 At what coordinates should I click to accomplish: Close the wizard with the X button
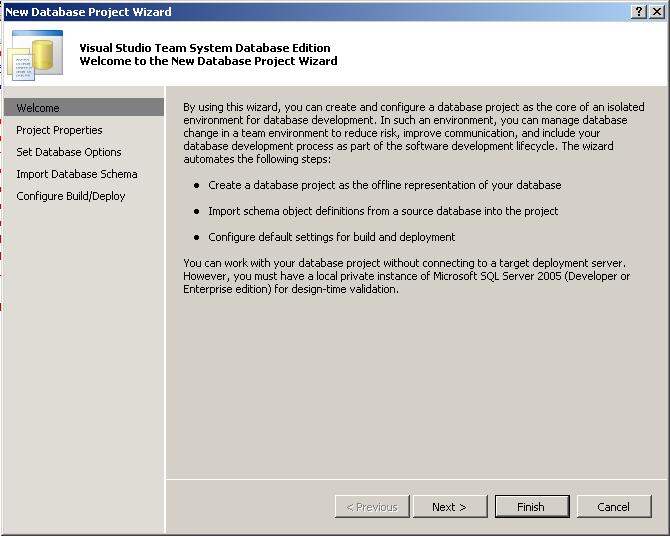point(657,12)
